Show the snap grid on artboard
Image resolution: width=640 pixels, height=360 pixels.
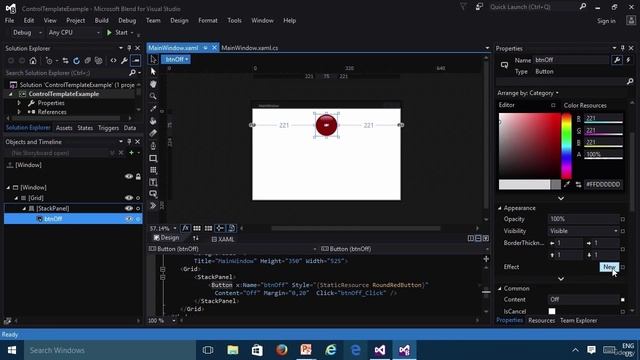coord(197,228)
